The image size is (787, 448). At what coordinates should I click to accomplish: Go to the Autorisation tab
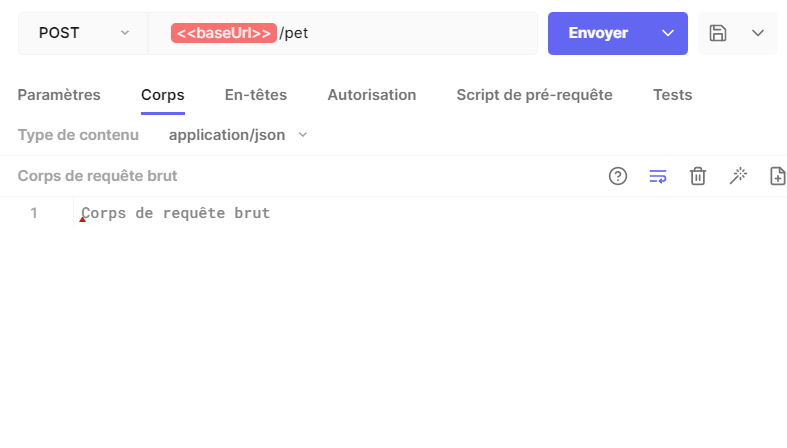tap(372, 95)
